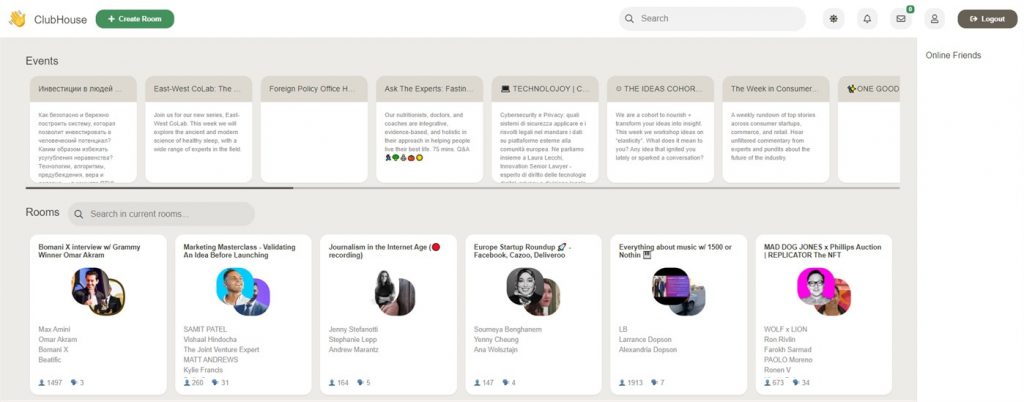
Task: Open Marketing Masterclass room title
Action: [240, 251]
